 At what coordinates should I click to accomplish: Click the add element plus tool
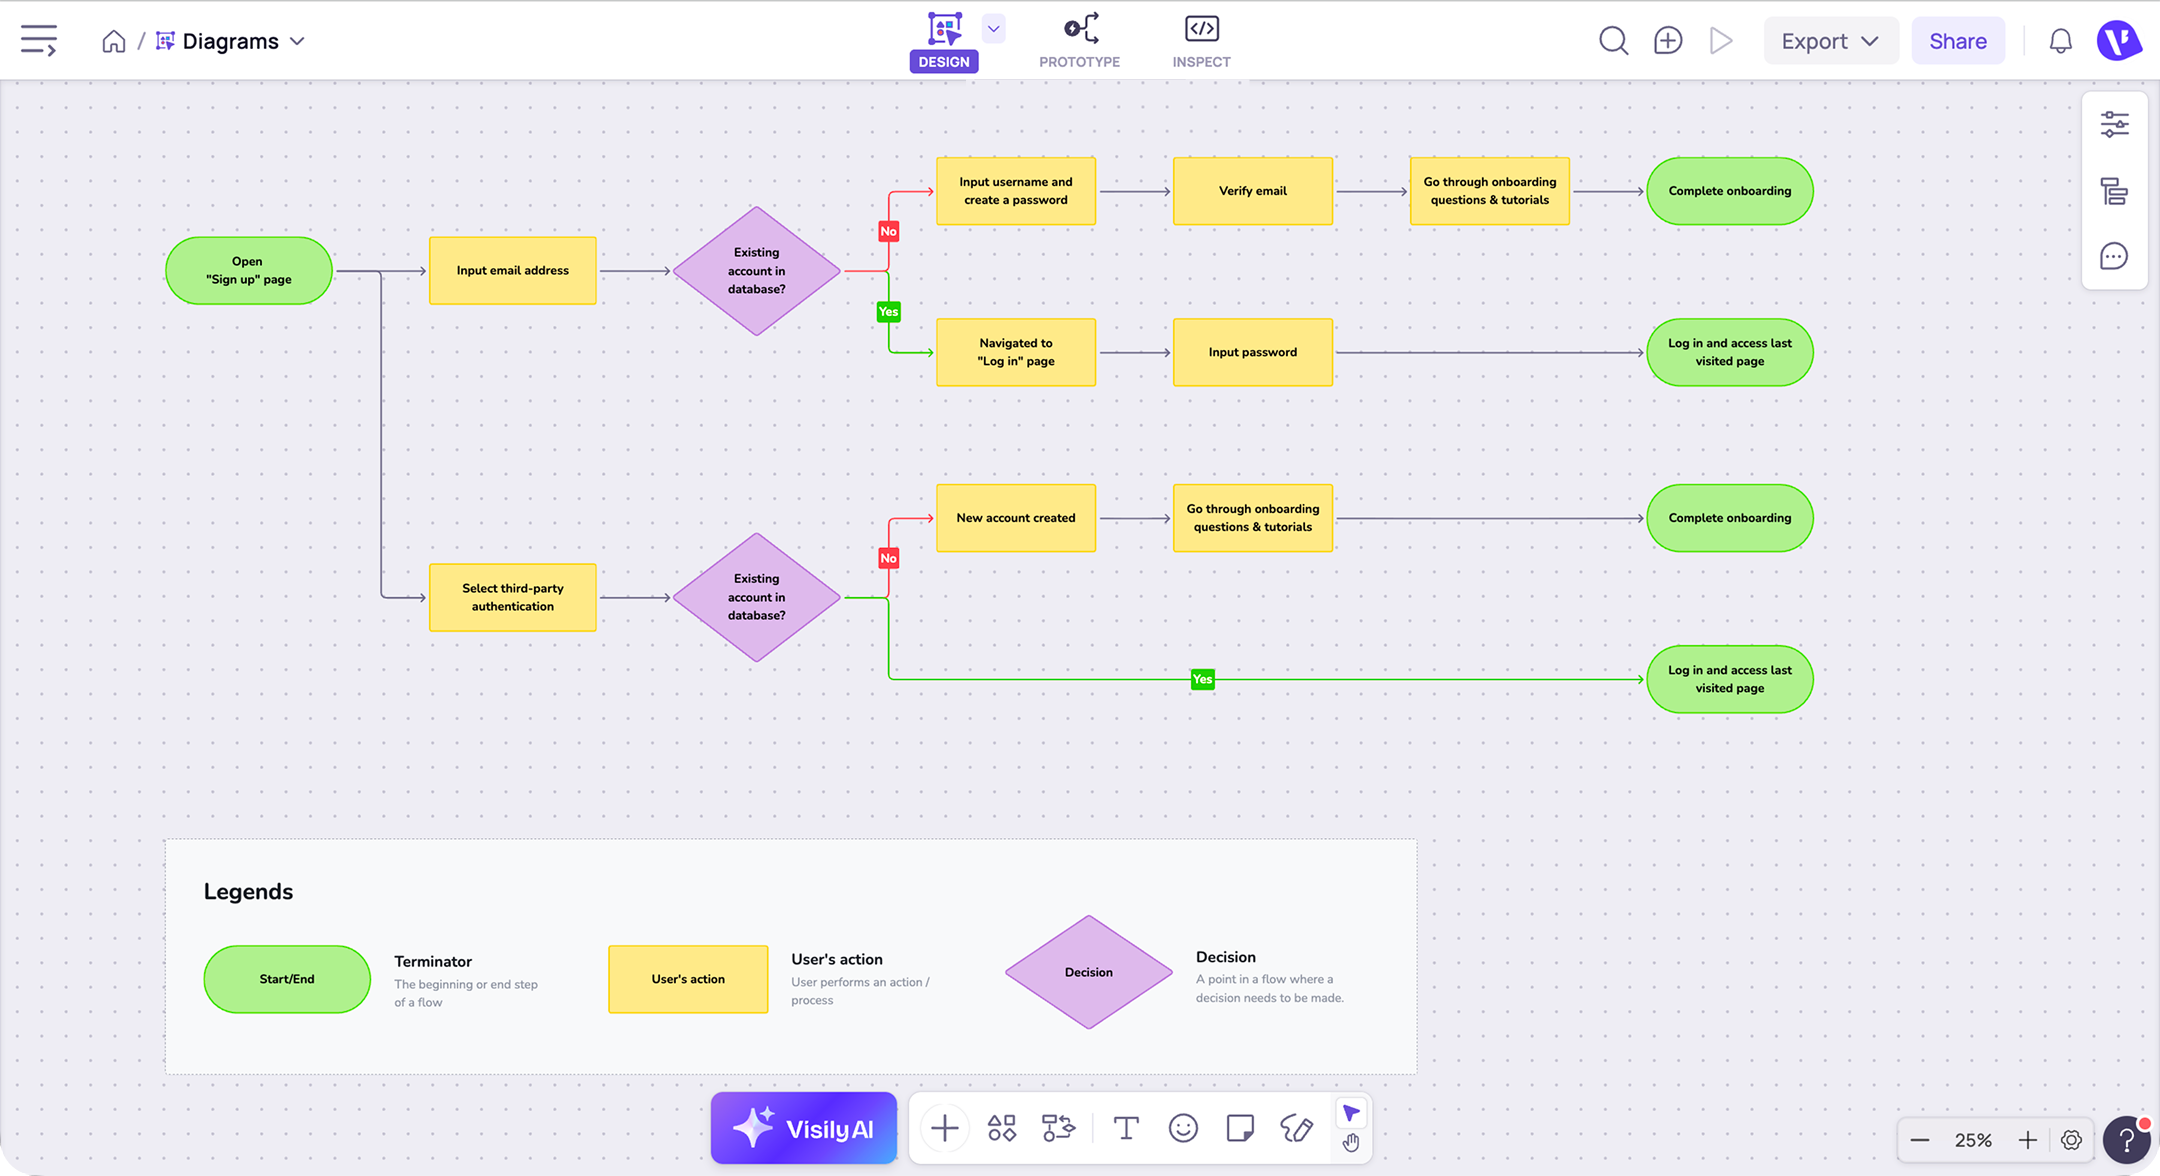pos(944,1128)
